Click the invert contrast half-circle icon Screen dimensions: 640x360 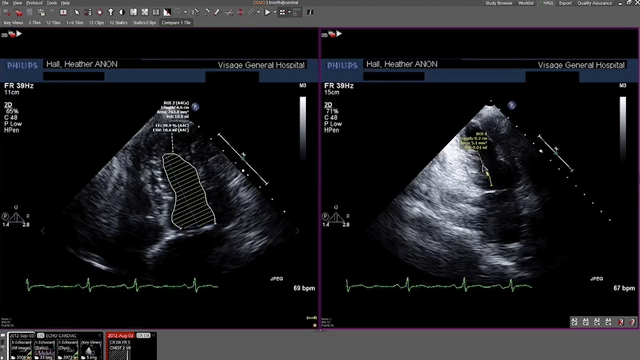click(122, 12)
